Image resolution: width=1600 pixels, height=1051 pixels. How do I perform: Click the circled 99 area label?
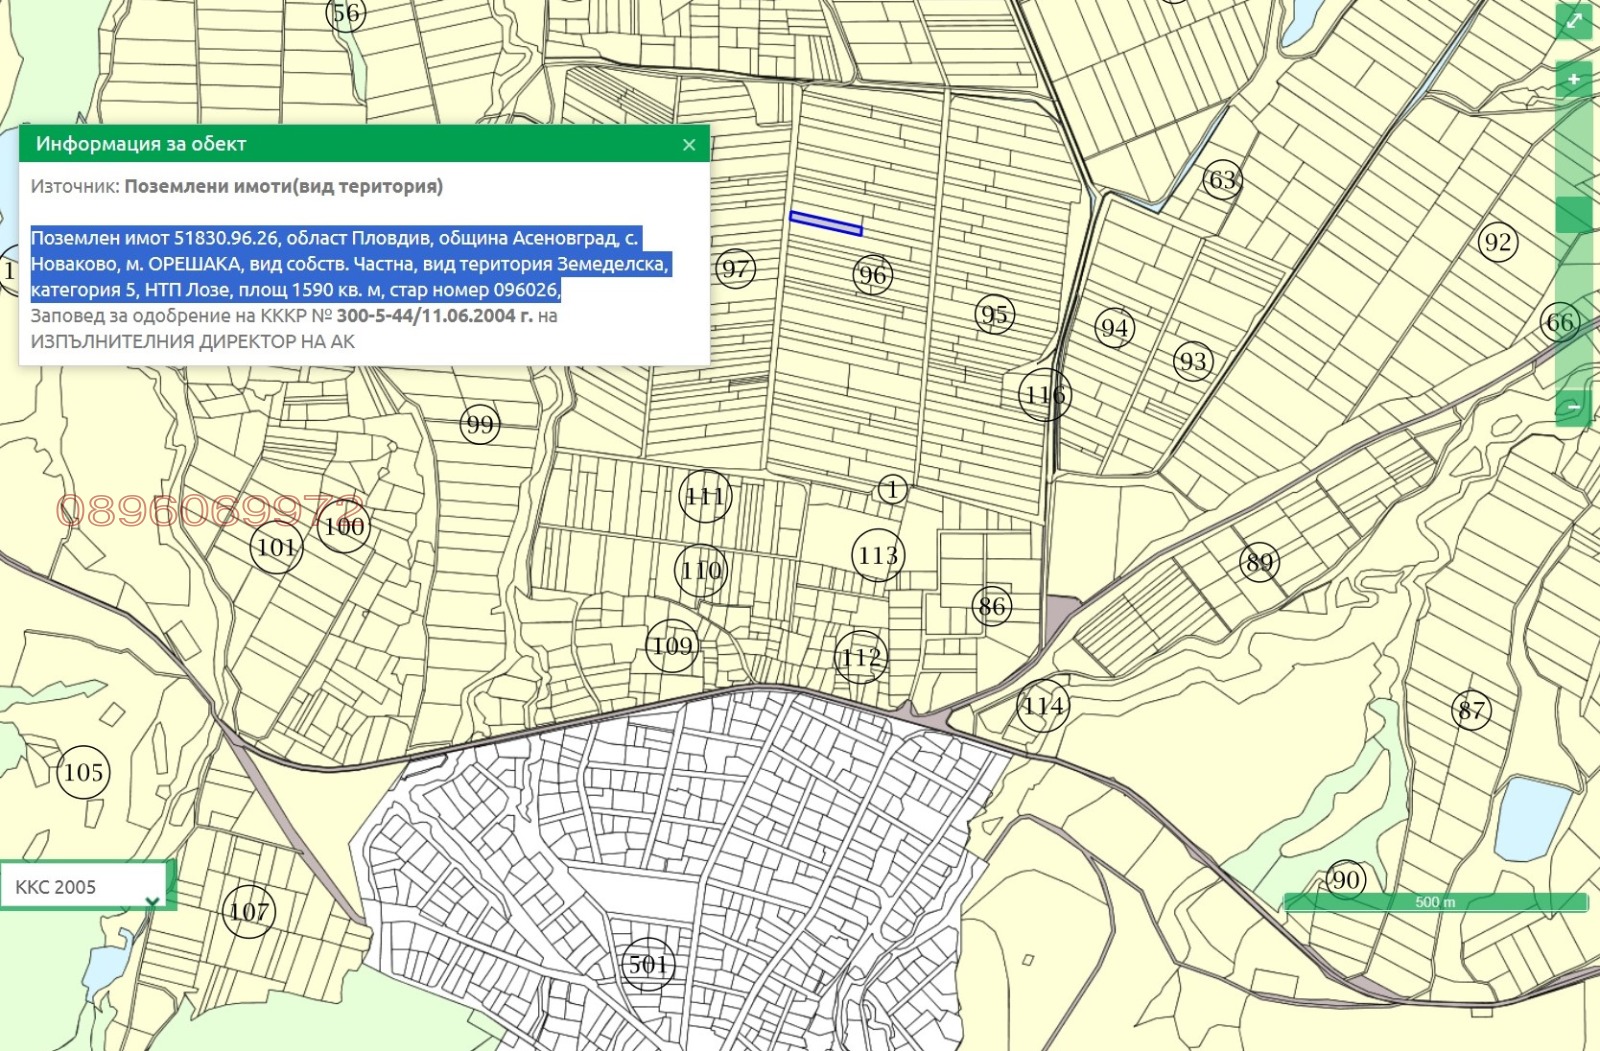tap(480, 425)
